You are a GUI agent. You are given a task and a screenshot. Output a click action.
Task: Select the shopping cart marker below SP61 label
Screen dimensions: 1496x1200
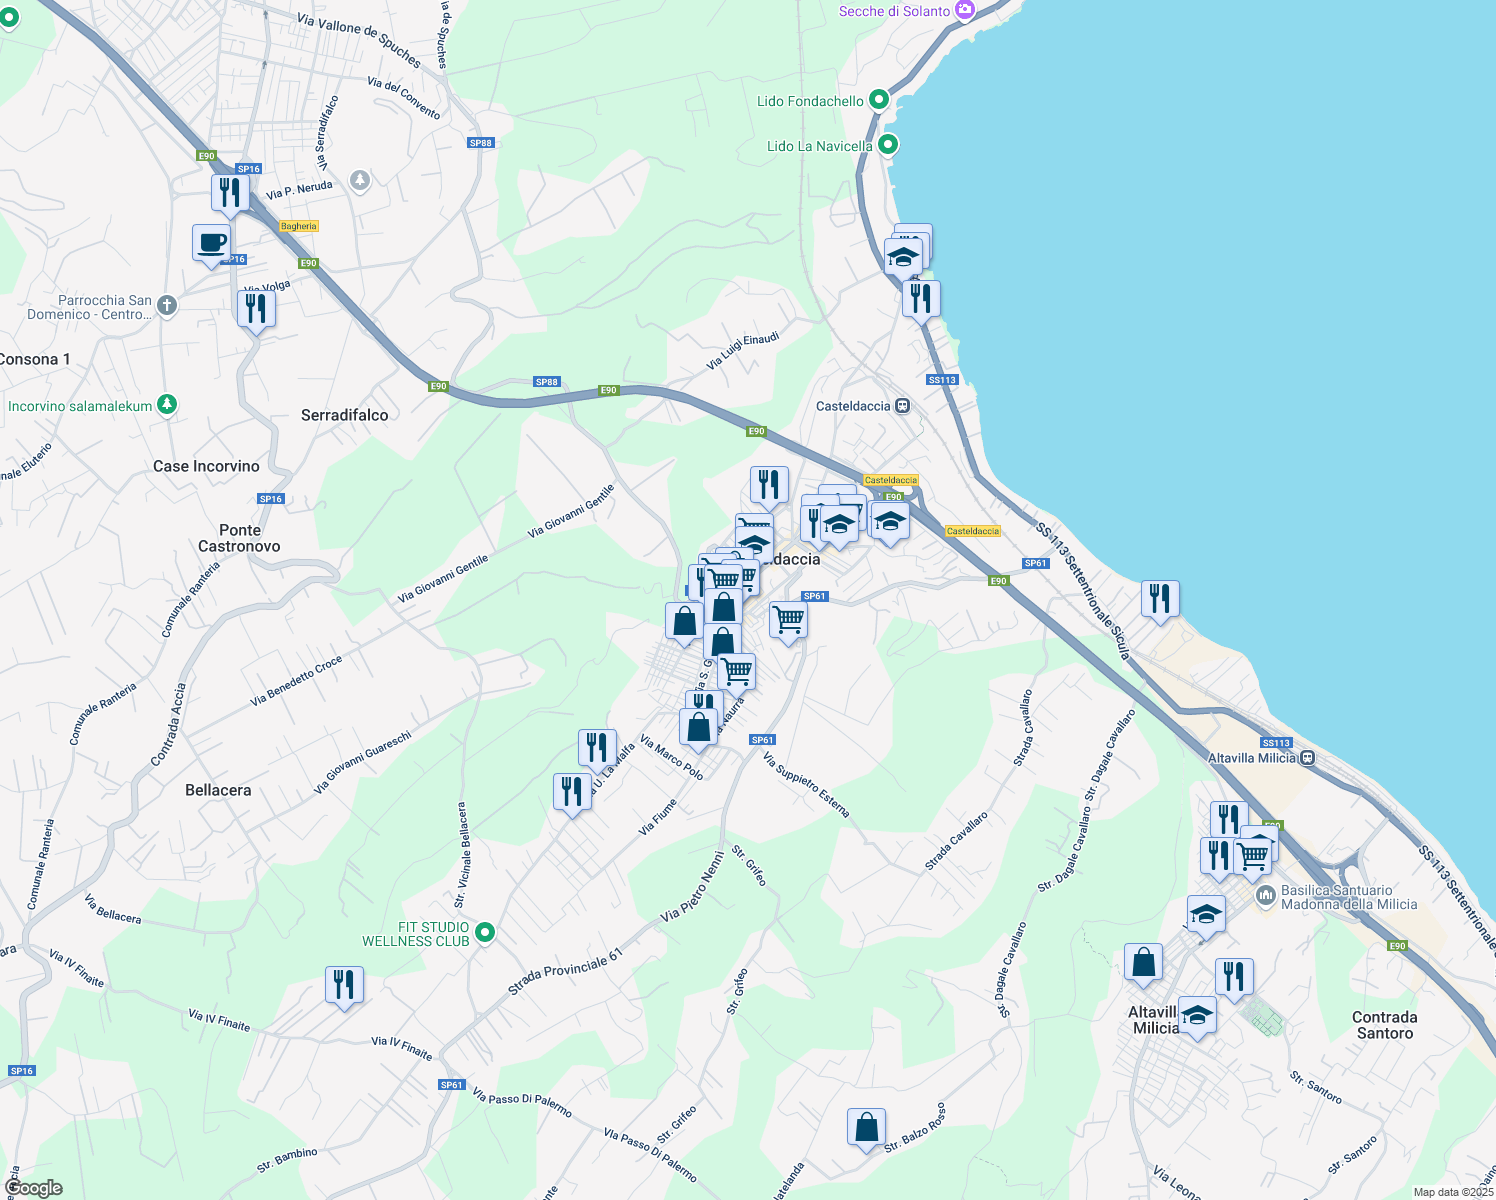tap(788, 621)
